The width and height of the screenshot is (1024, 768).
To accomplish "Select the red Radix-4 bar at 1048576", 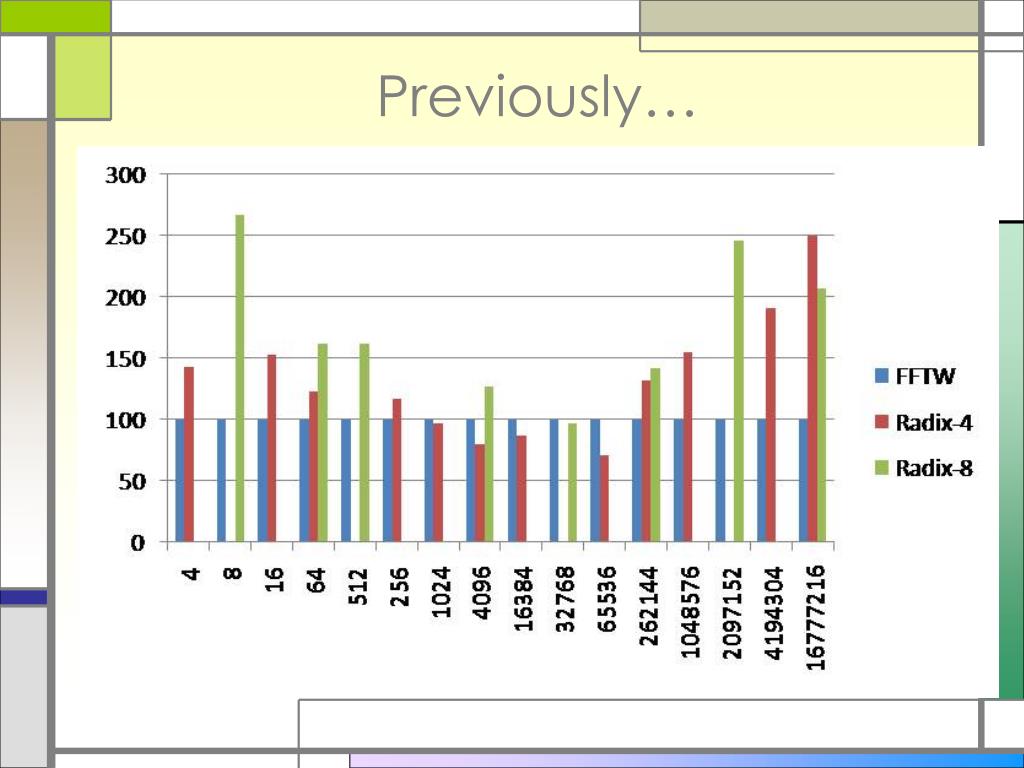I will [688, 447].
